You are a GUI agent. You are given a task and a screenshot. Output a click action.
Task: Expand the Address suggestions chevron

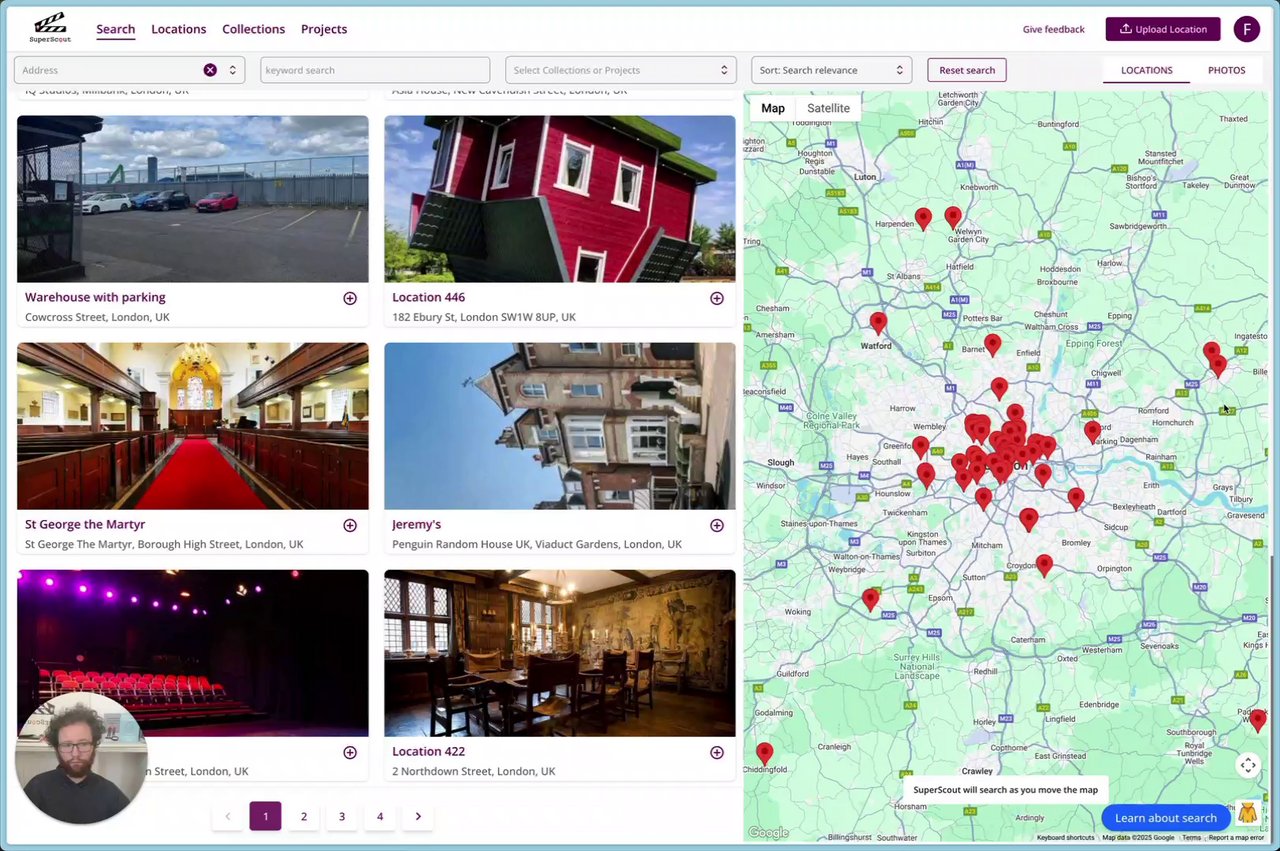(232, 70)
